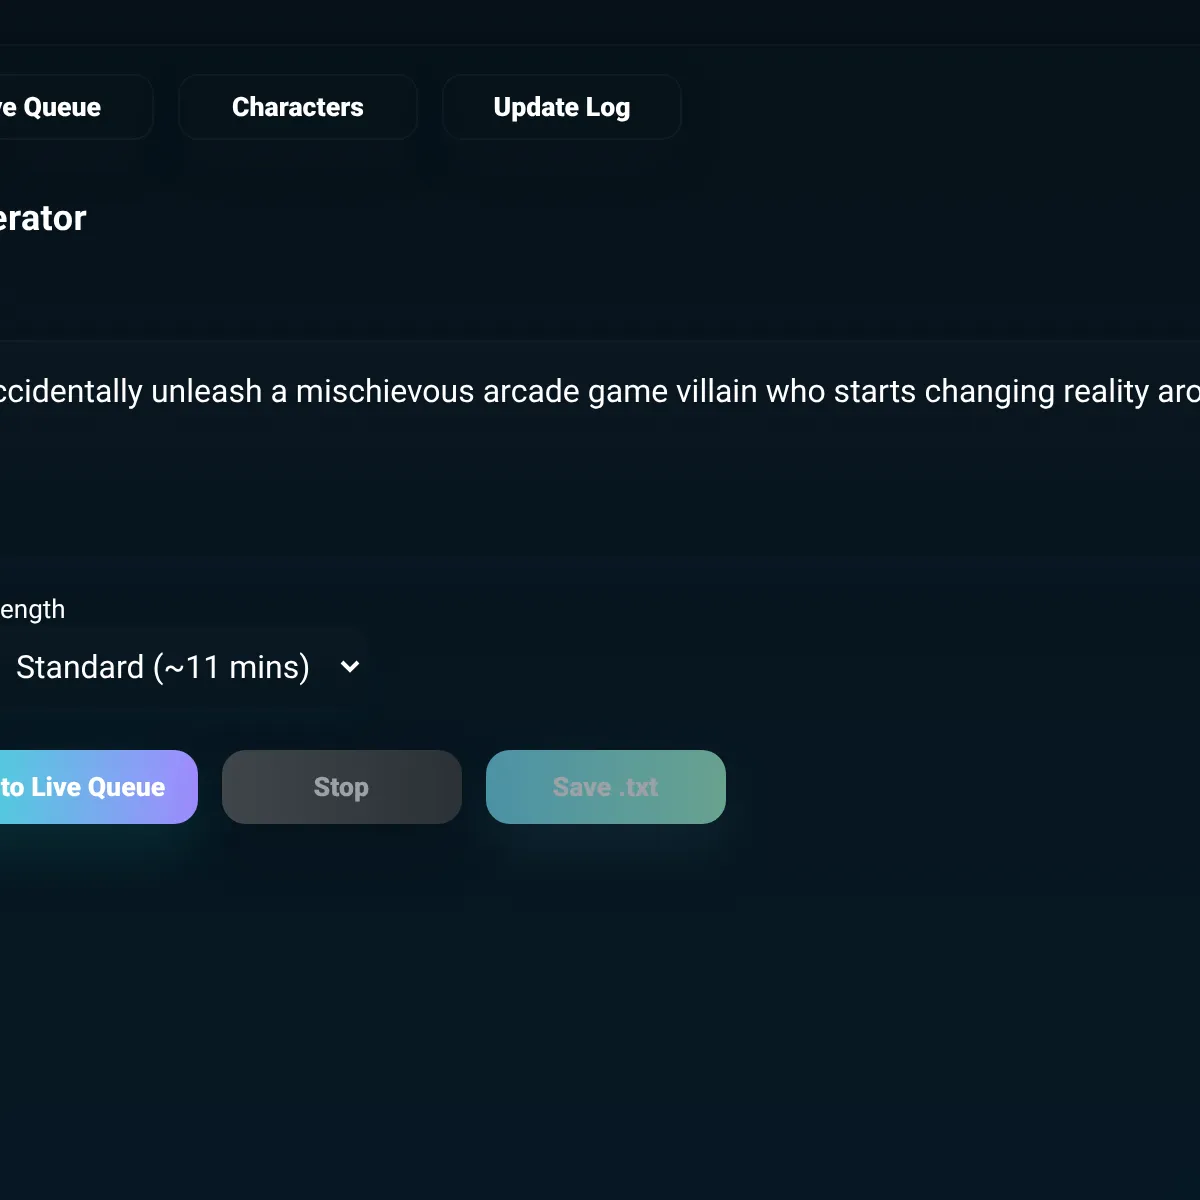Click the Length label above the dropdown
Viewport: 1200px width, 1200px height.
(x=32, y=609)
